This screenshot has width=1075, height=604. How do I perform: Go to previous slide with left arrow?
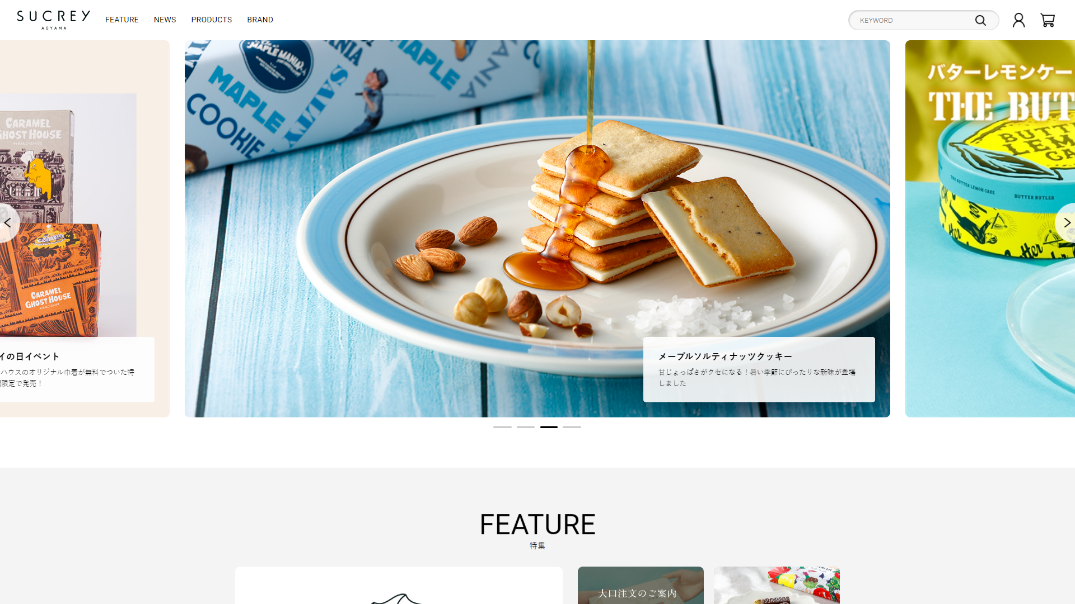coord(8,223)
